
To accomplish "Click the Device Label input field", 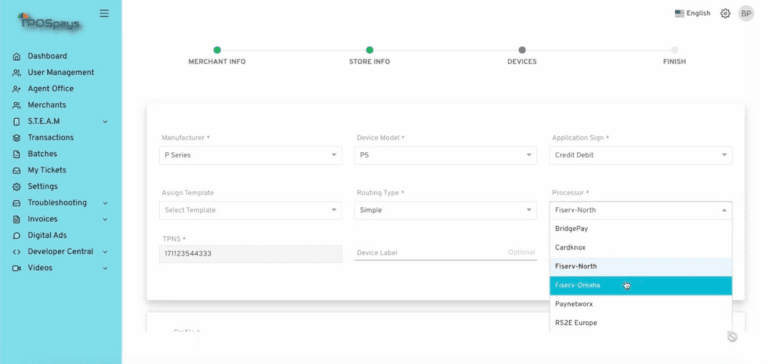I will 445,252.
